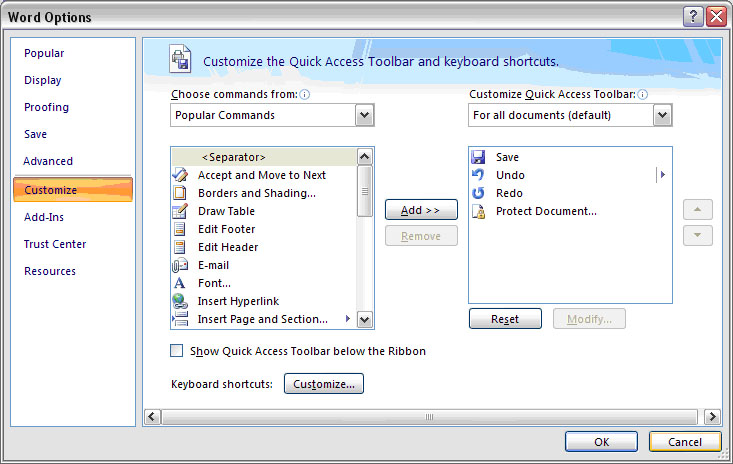Click the Edit Header icon

point(180,247)
